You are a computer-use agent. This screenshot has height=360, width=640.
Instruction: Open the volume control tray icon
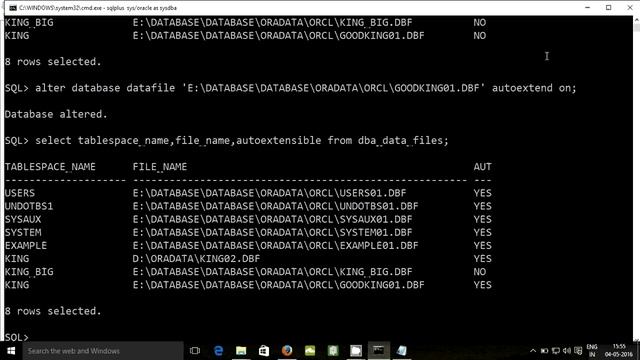567,351
